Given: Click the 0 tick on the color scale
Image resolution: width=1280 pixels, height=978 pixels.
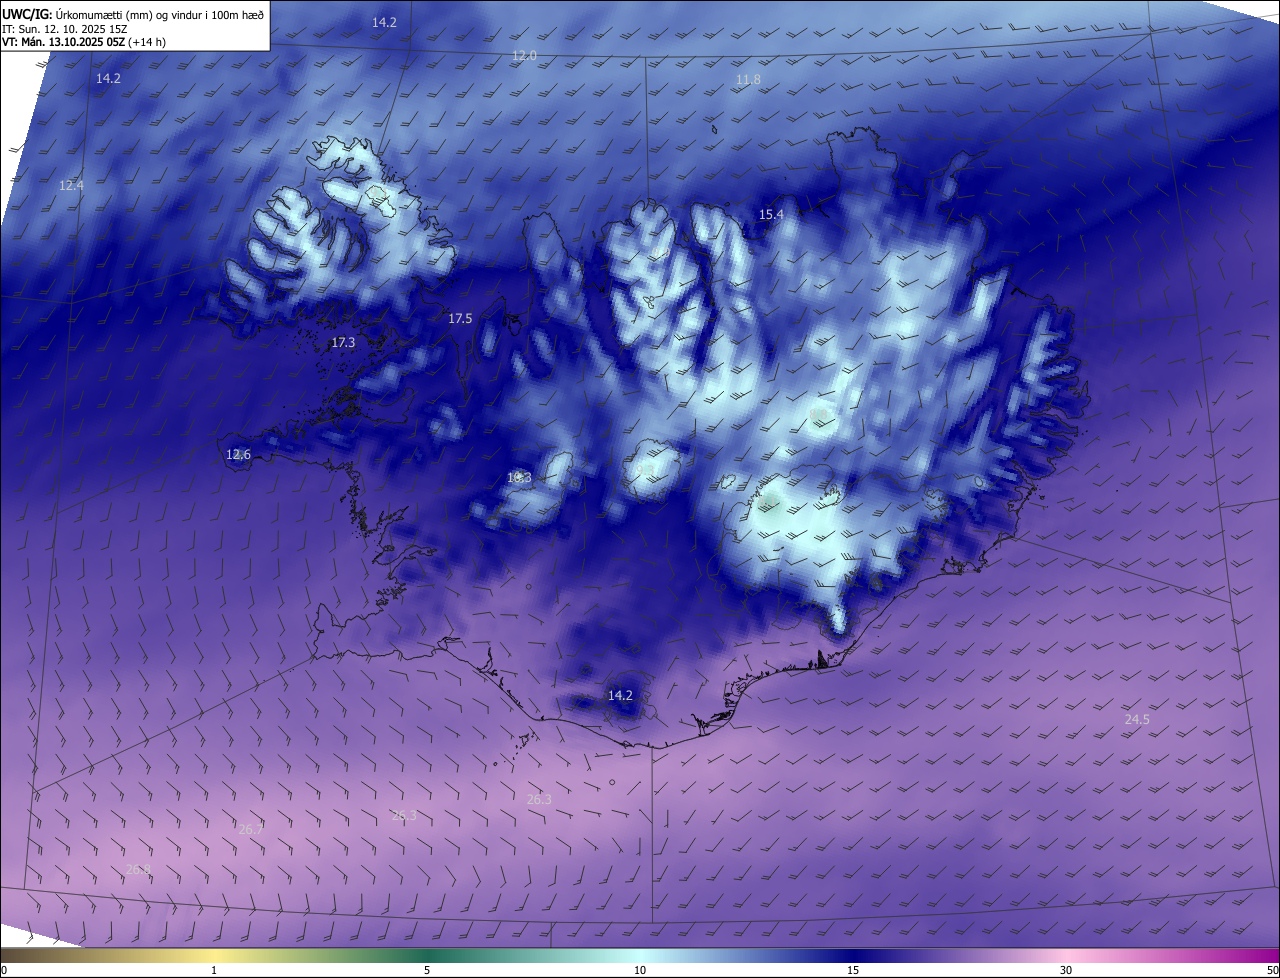Looking at the screenshot, I should point(4,970).
